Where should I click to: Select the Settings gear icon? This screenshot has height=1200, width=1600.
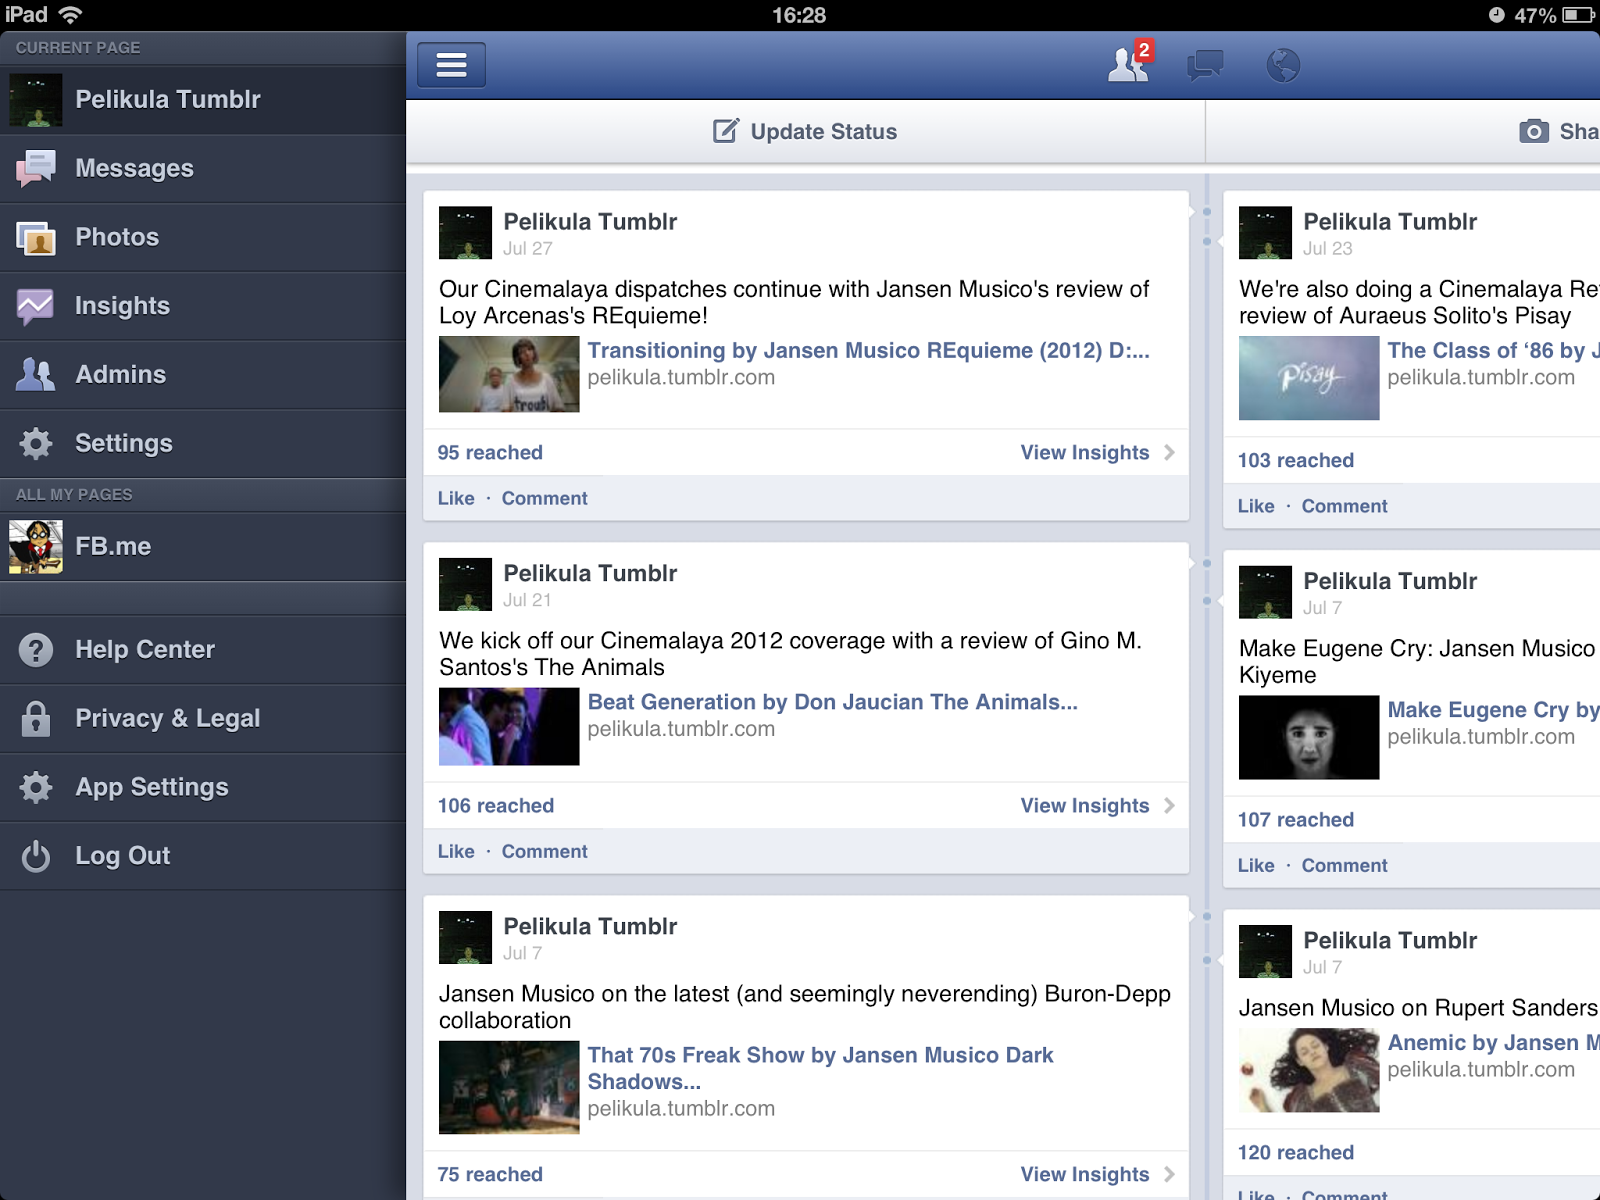pos(36,443)
